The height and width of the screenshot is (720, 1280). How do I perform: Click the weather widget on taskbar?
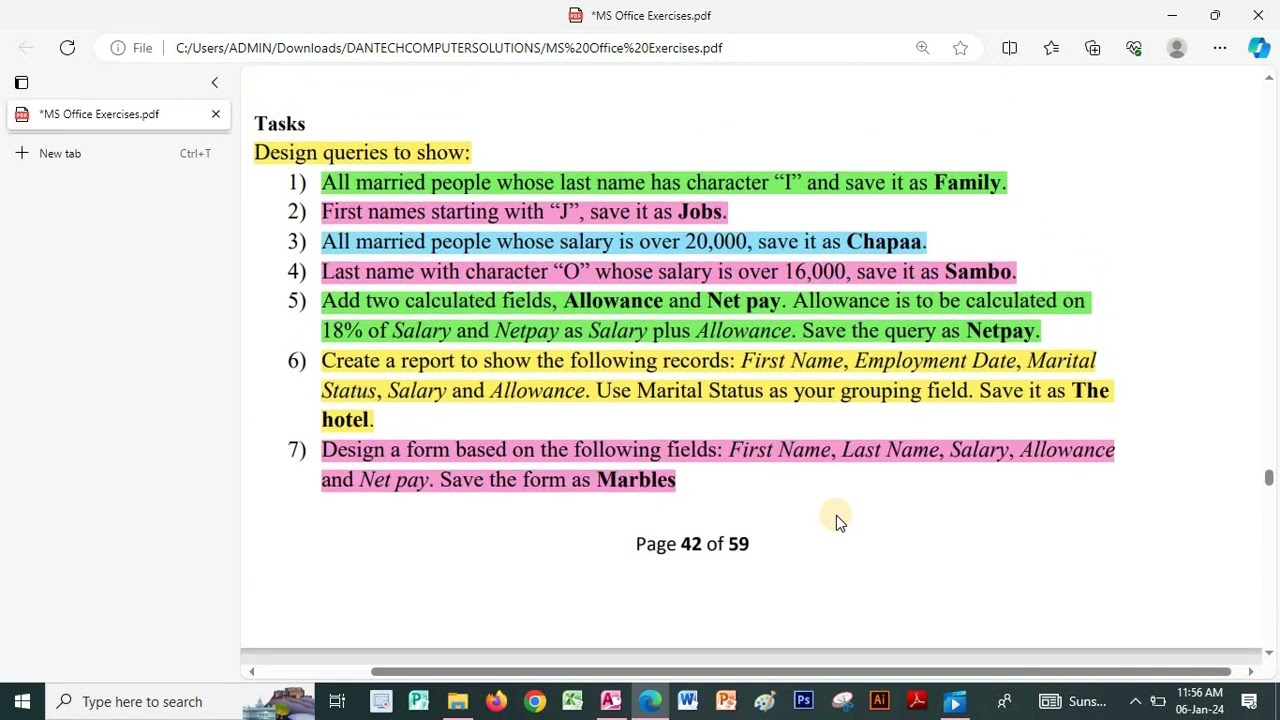[x=1073, y=702]
